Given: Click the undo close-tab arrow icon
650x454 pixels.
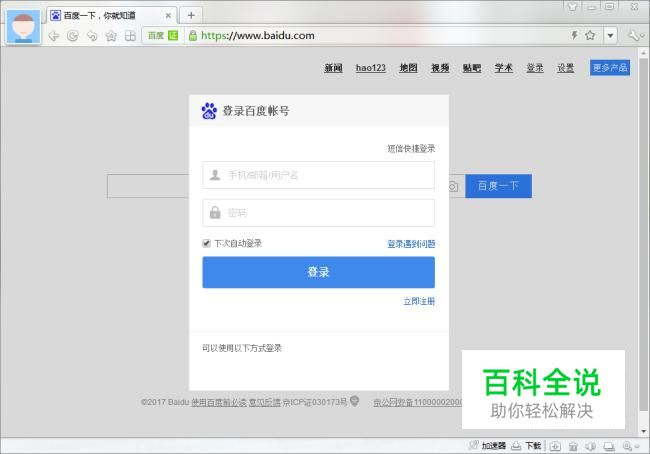Looking at the screenshot, I should 92,36.
